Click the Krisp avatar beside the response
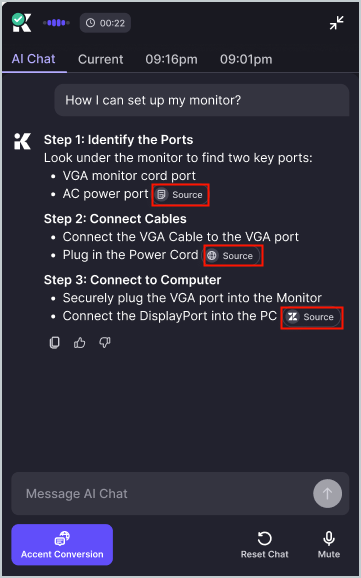361x578 pixels. 22,142
